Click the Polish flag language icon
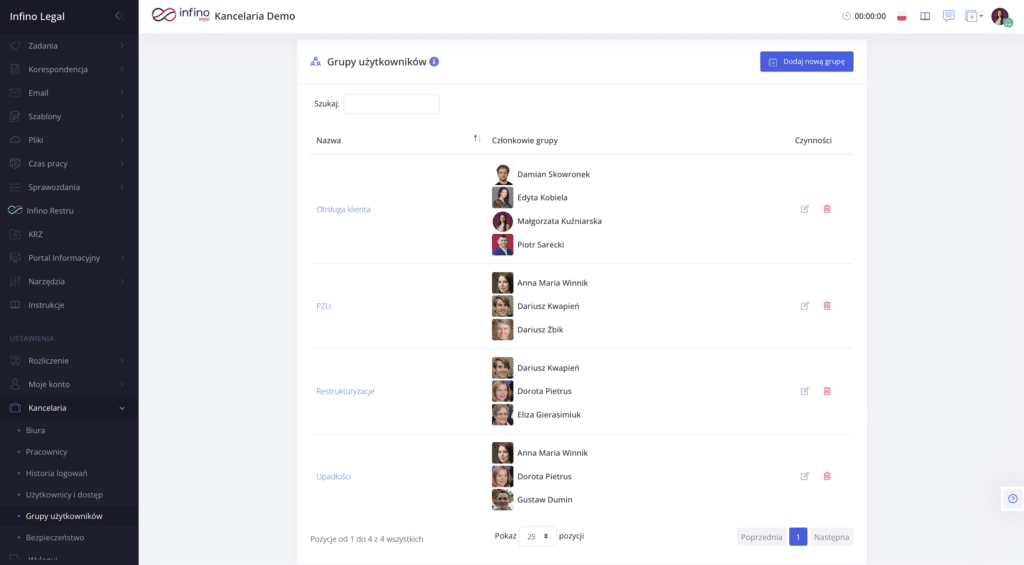Image resolution: width=1024 pixels, height=565 pixels. coord(901,16)
